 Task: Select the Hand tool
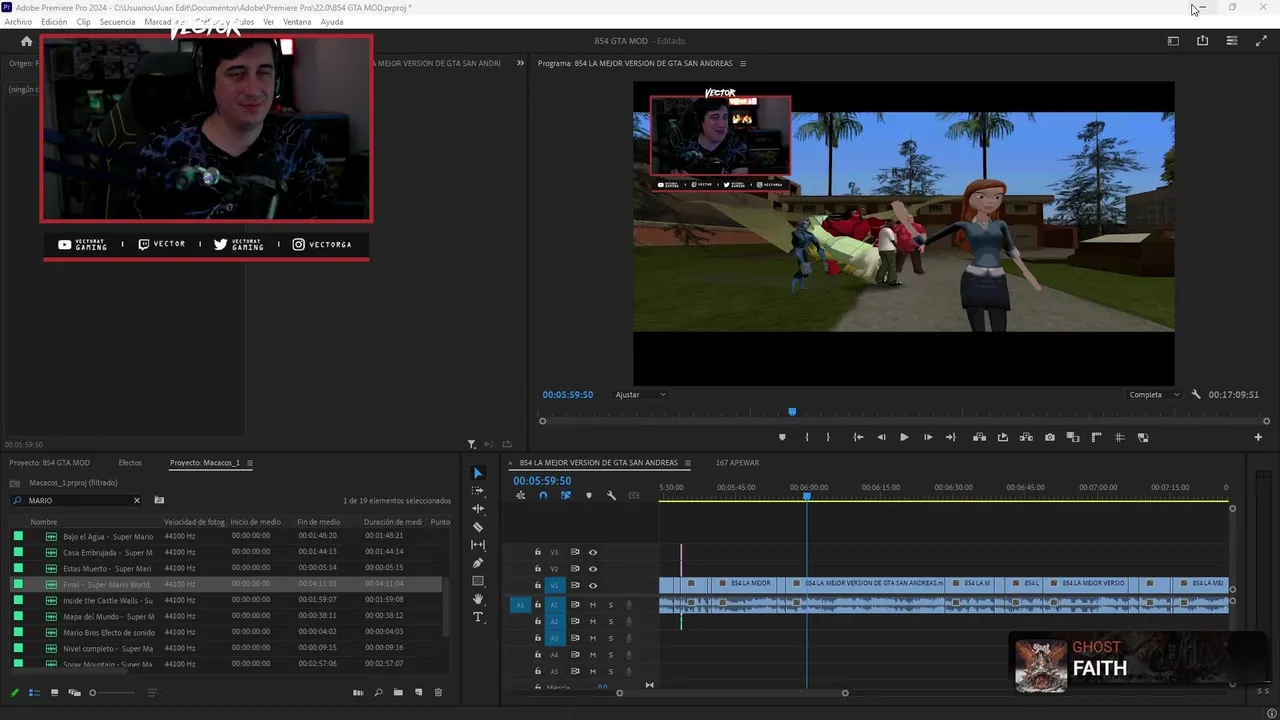pos(478,599)
